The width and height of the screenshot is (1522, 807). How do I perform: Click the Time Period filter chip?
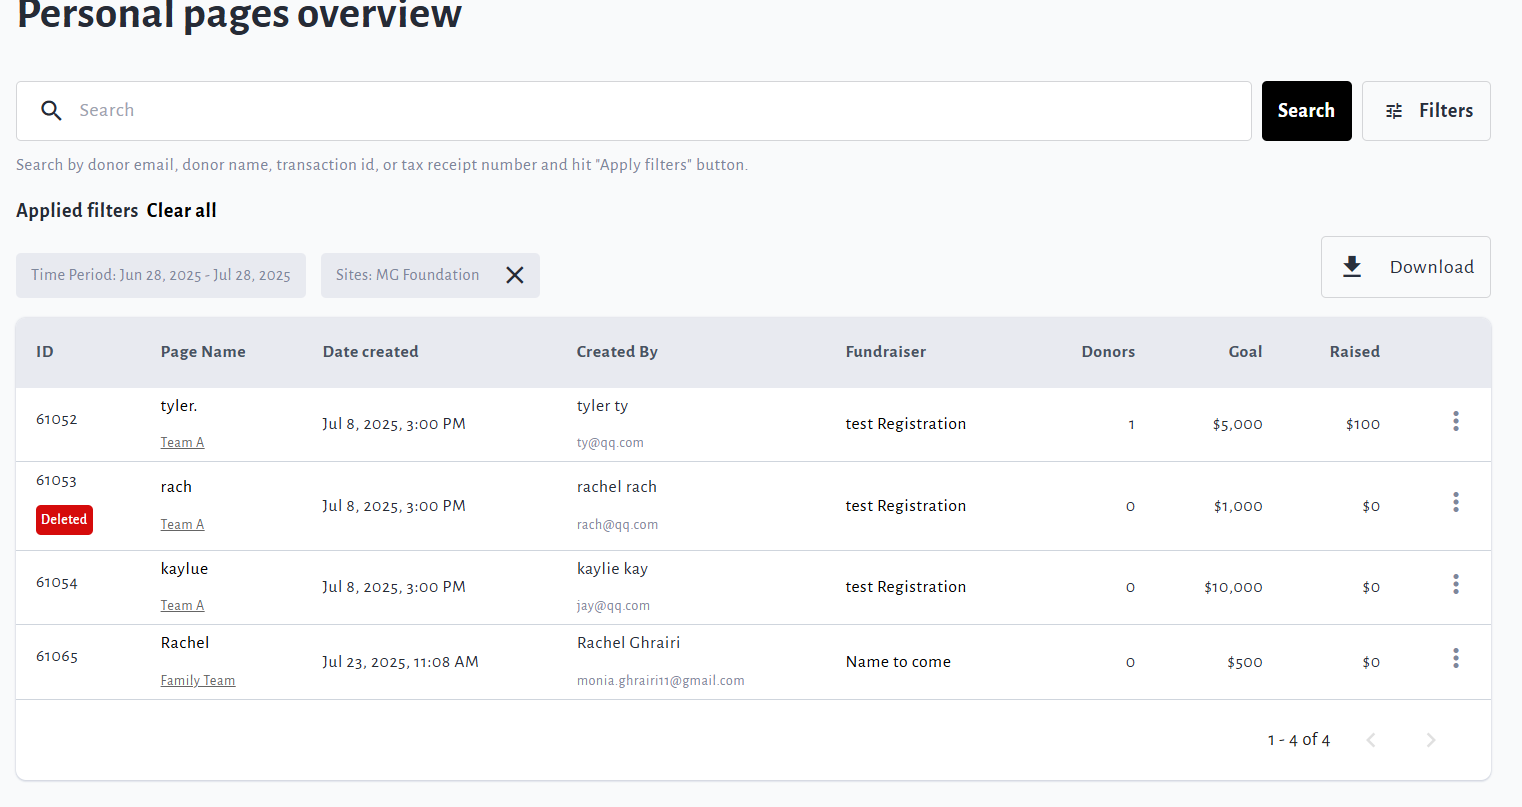161,275
